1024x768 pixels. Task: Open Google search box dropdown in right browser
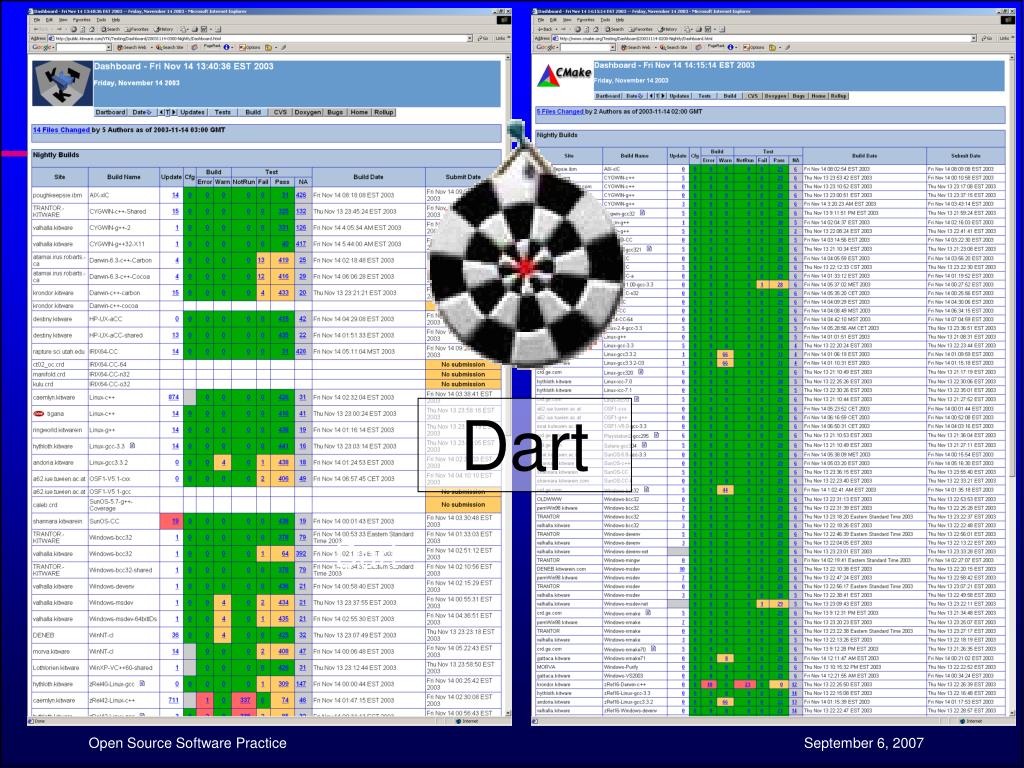(x=613, y=47)
